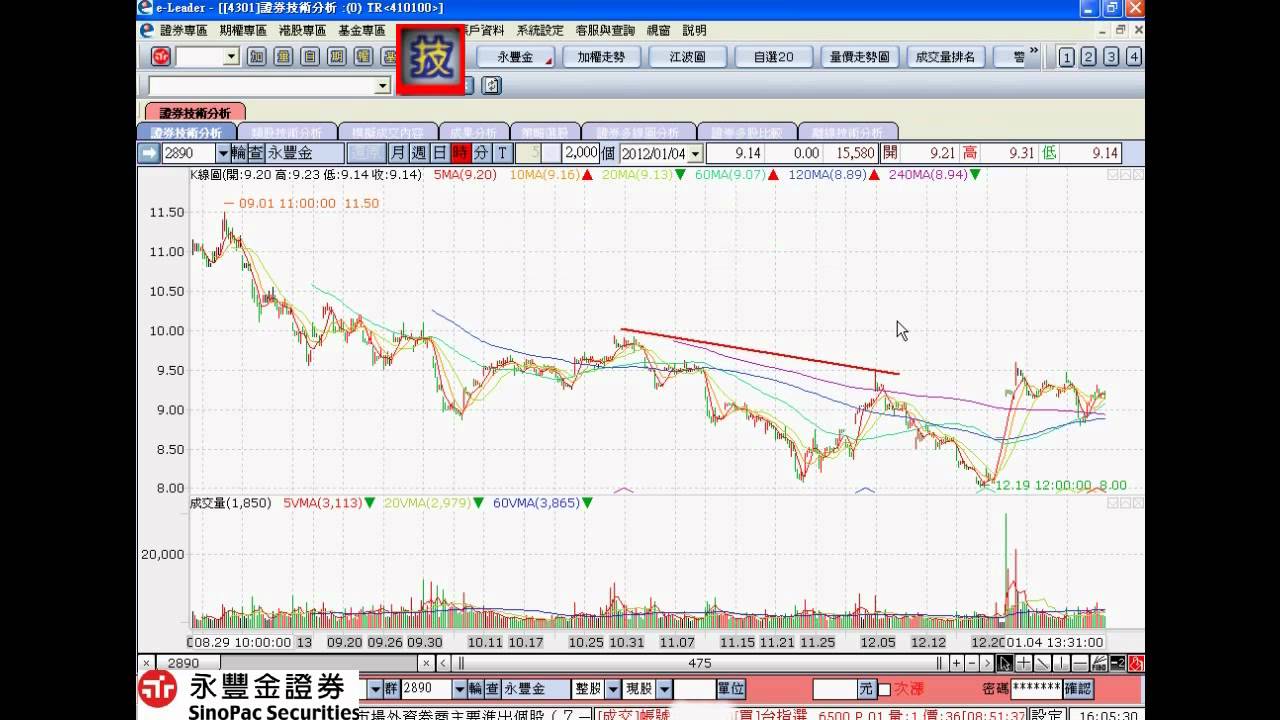Select the 時 hourly period button

pos(460,153)
